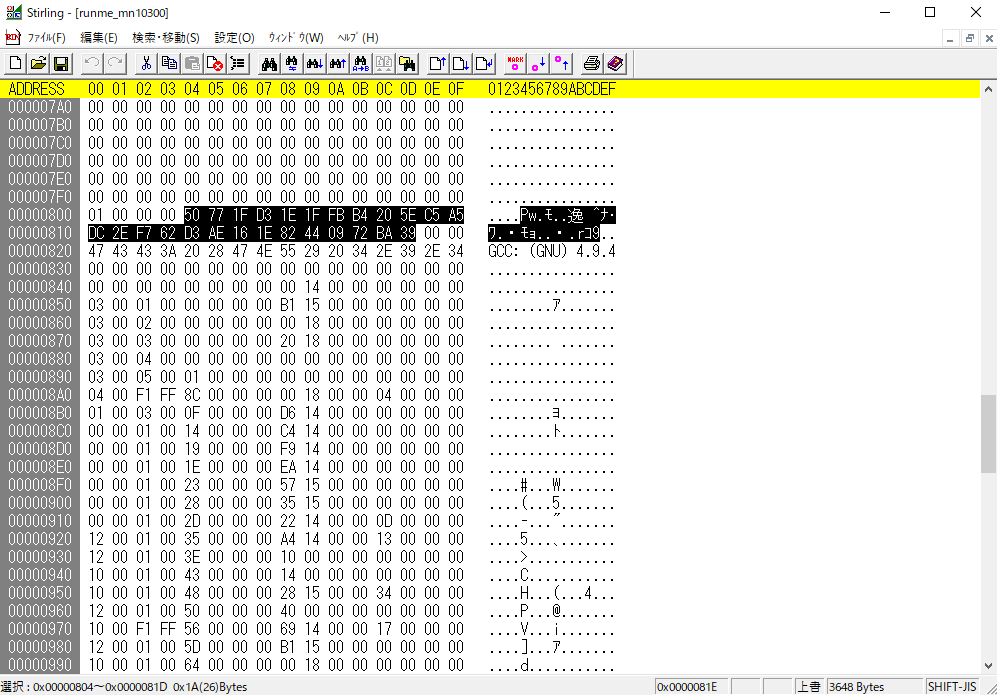Image resolution: width=997 pixels, height=695 pixels.
Task: Click the 3648 Bytes file size indicator
Action: point(874,687)
